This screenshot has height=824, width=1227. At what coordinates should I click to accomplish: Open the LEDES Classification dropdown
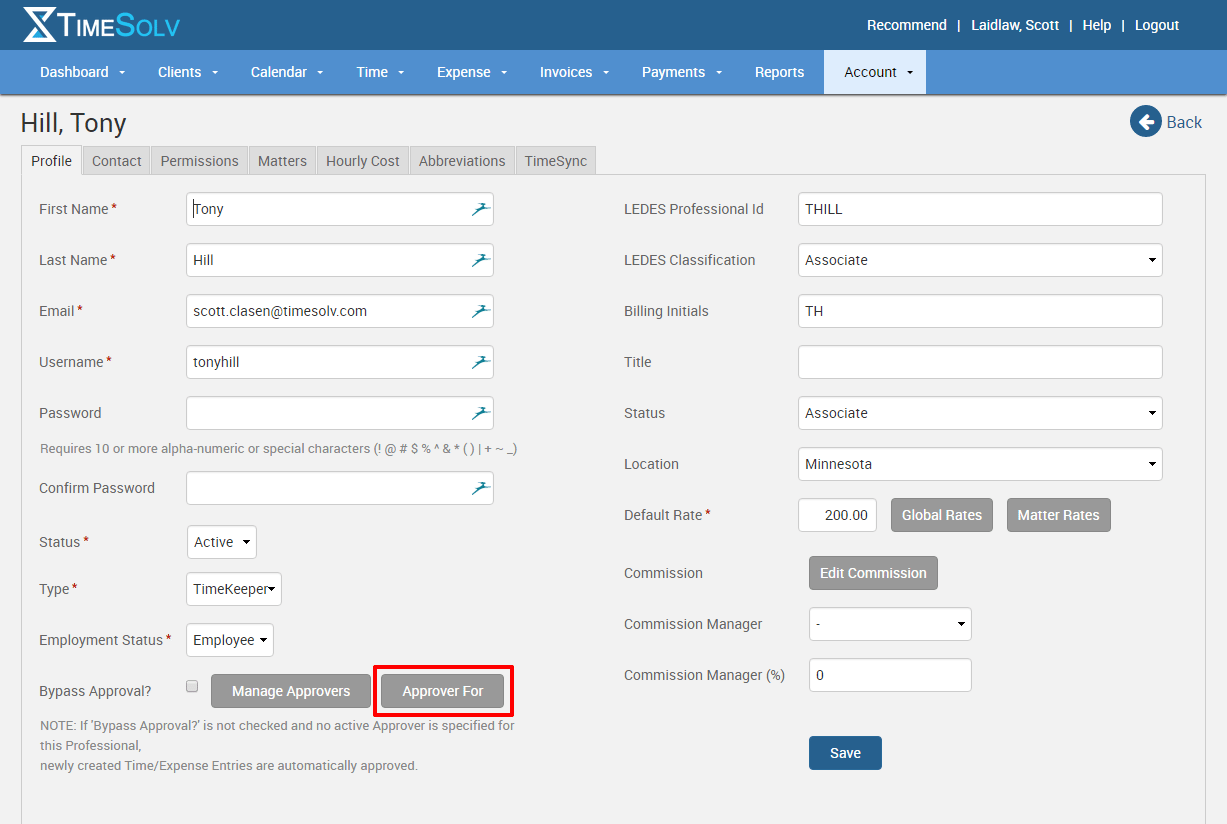[x=979, y=260]
